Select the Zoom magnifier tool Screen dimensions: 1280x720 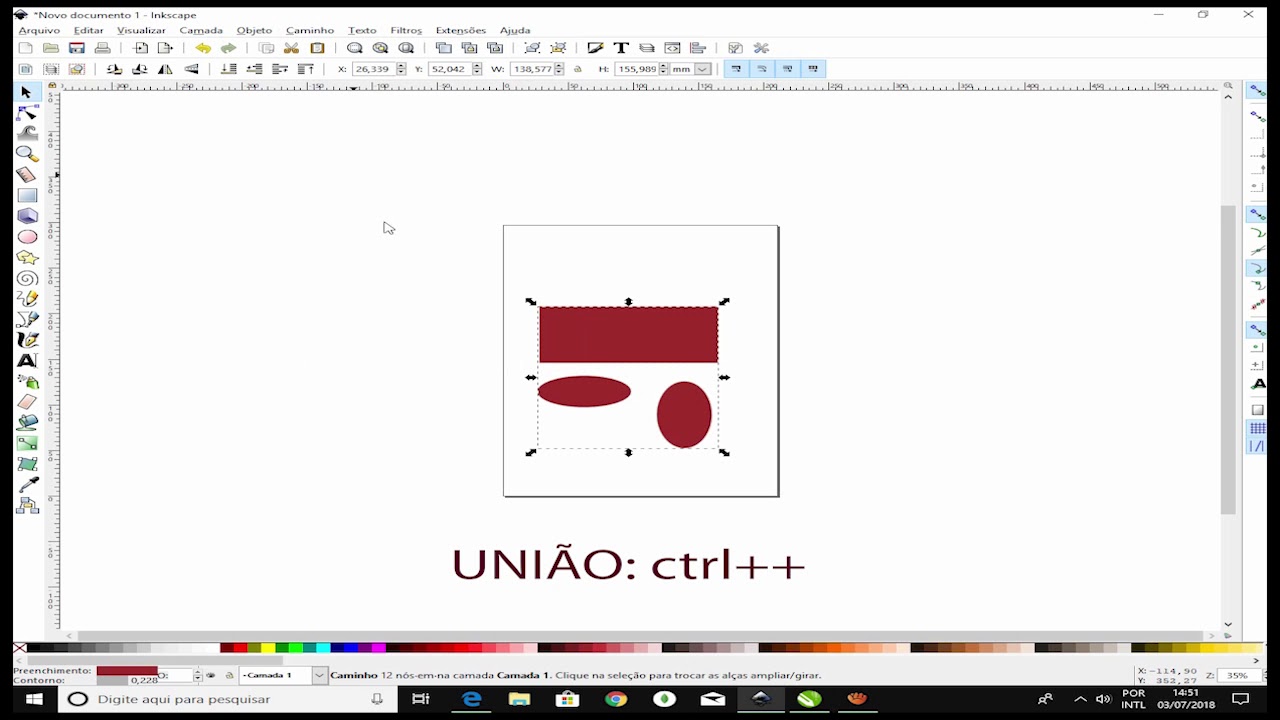coord(27,154)
